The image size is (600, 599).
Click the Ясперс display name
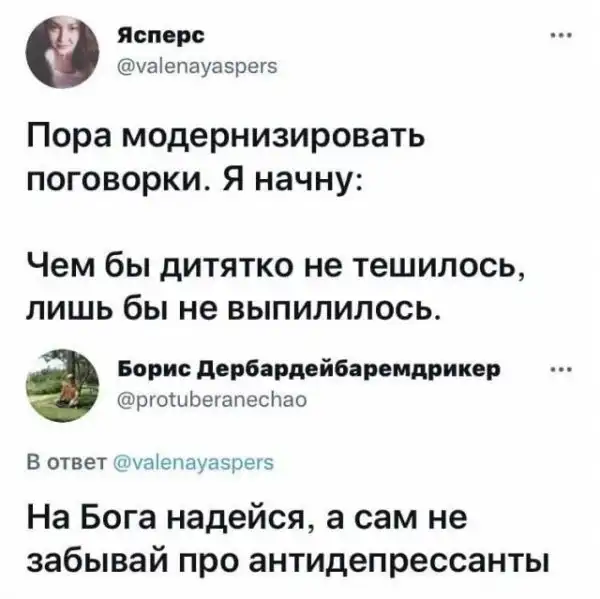click(x=161, y=36)
